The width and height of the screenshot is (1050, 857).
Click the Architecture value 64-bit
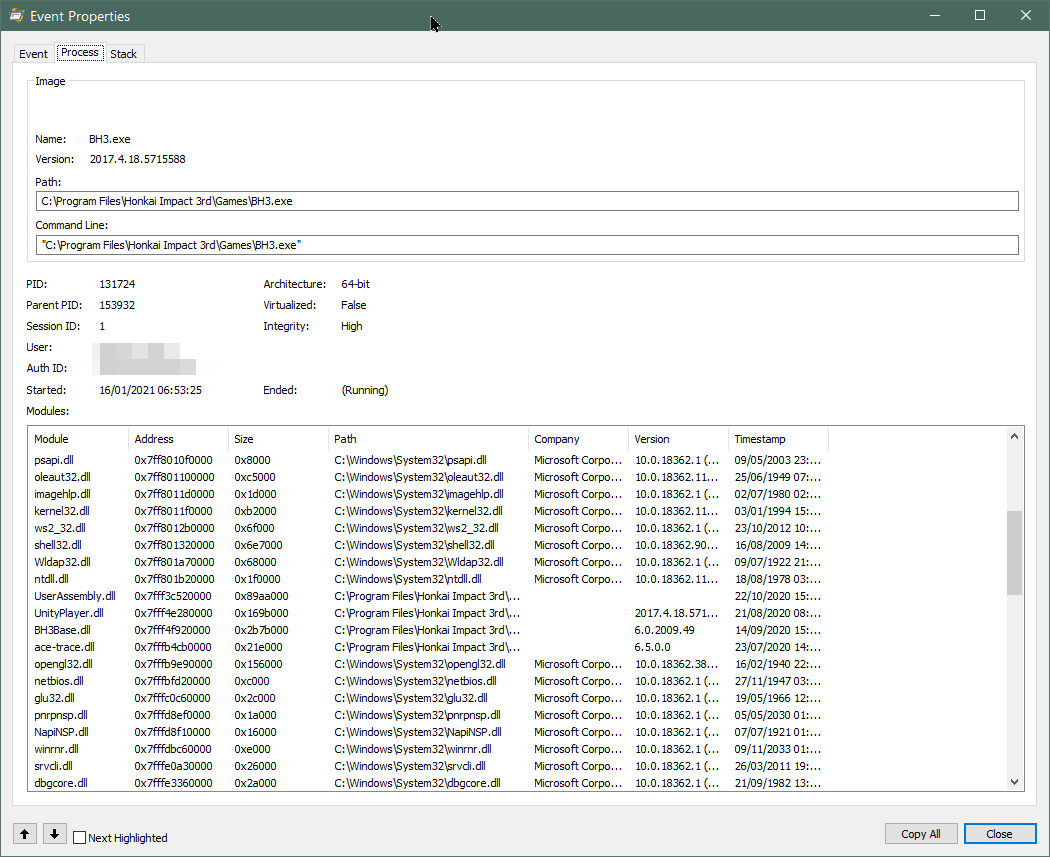pyautogui.click(x=356, y=284)
